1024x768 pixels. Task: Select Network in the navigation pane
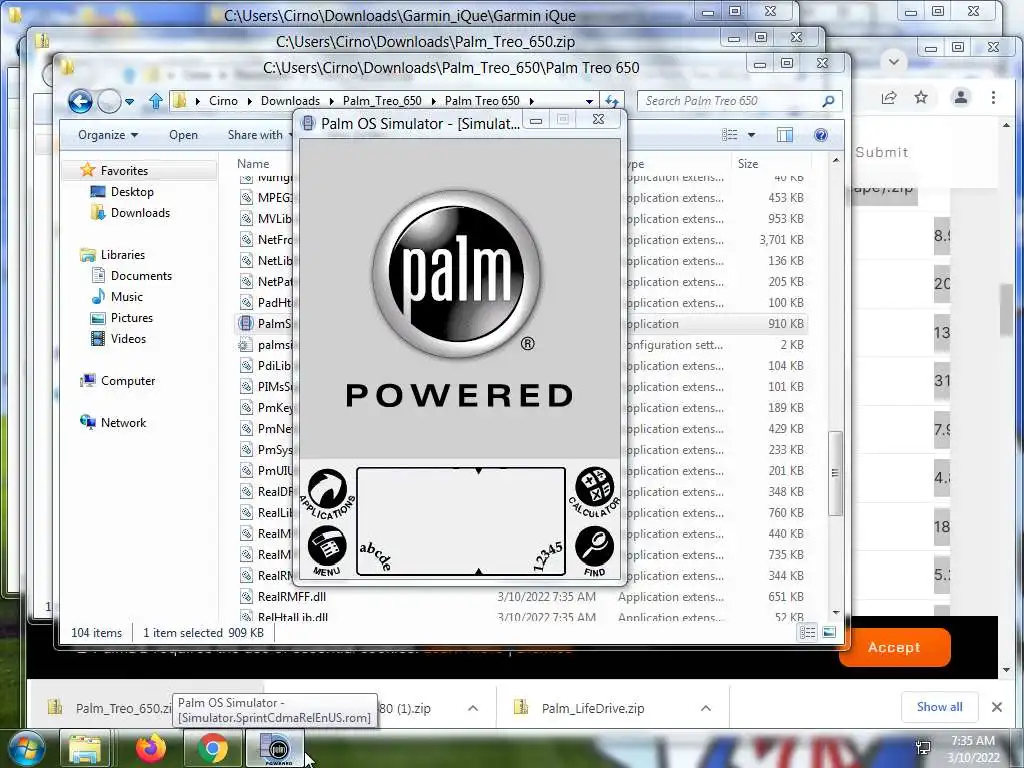point(123,423)
